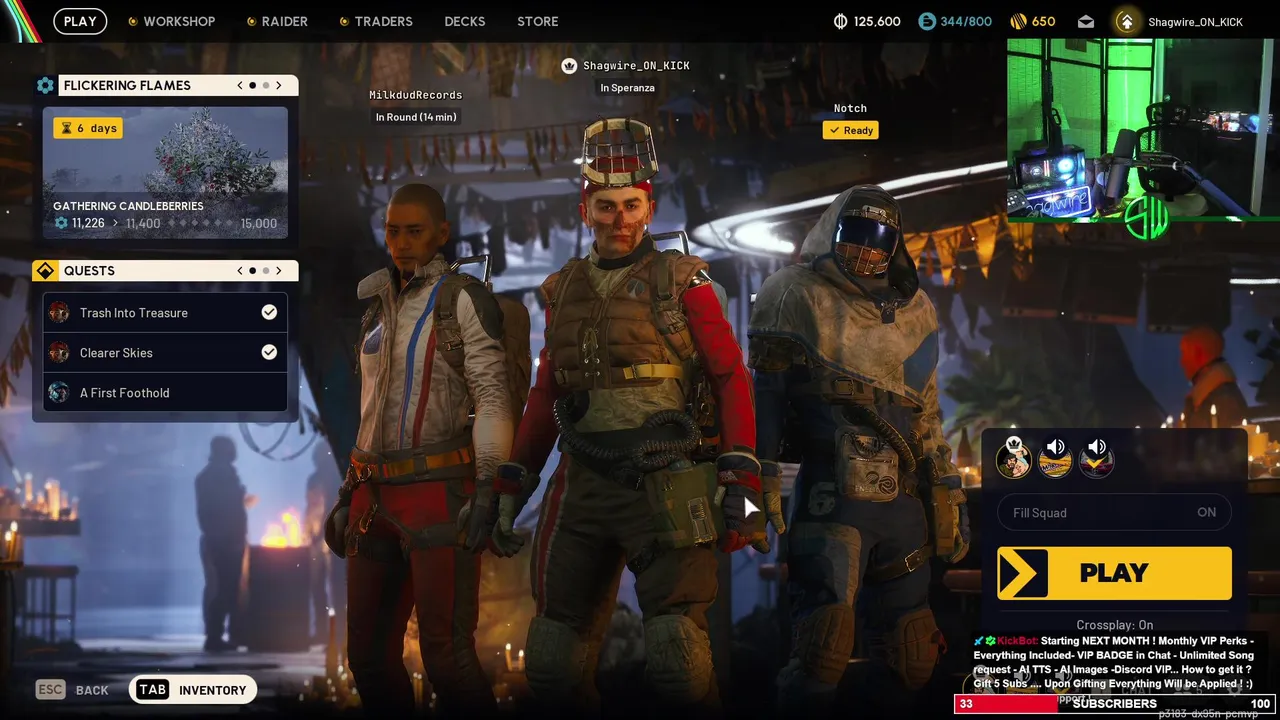Go to next Flickering Flames event page

(279, 86)
